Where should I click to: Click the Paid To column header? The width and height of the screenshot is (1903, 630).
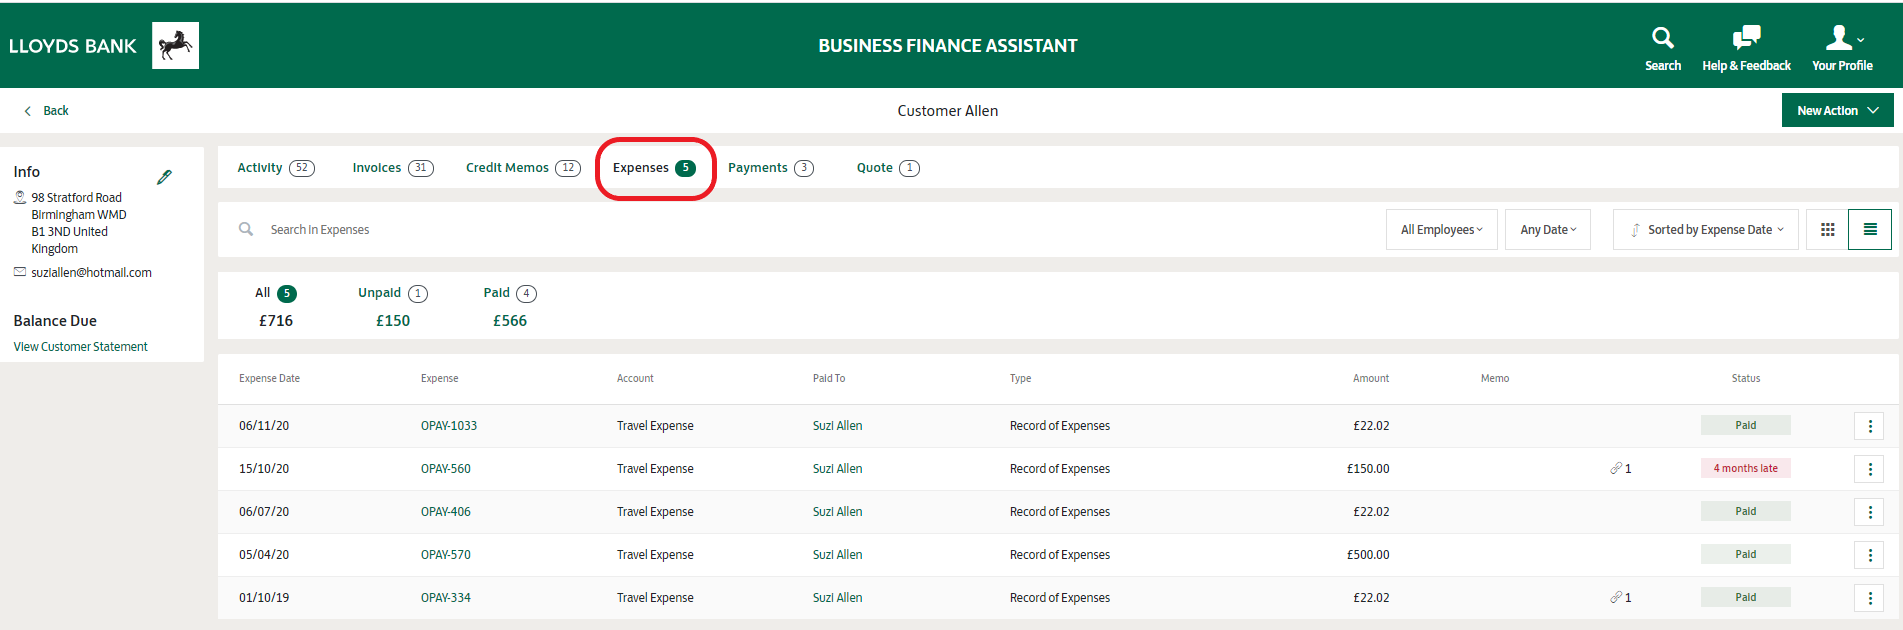point(829,378)
